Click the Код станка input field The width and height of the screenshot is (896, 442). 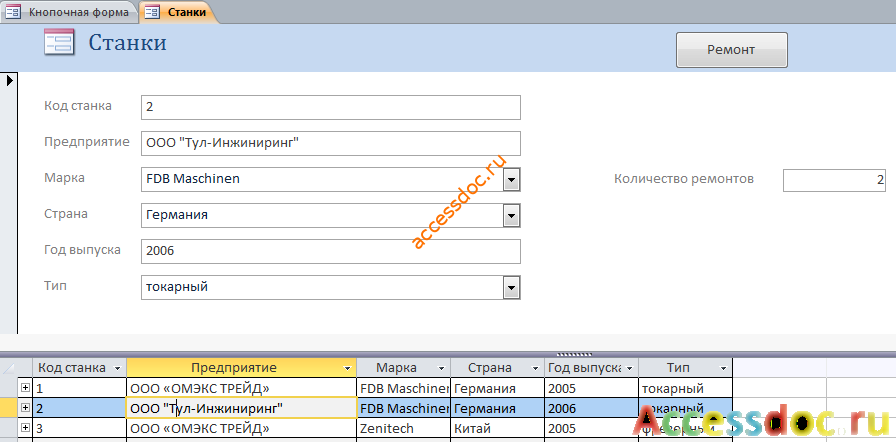(x=330, y=107)
